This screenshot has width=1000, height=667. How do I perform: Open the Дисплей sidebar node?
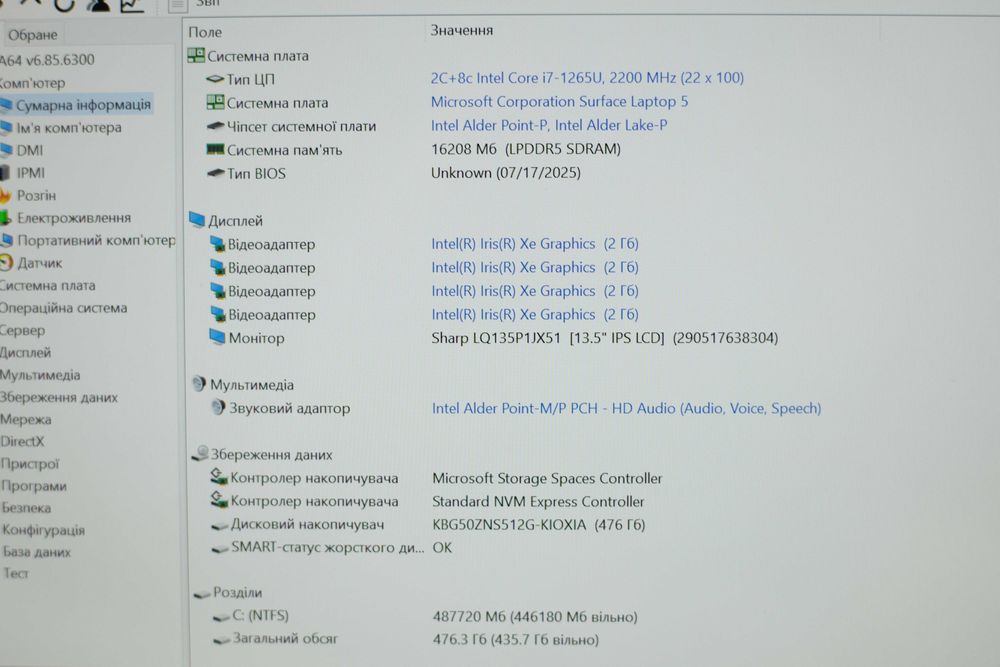point(26,353)
